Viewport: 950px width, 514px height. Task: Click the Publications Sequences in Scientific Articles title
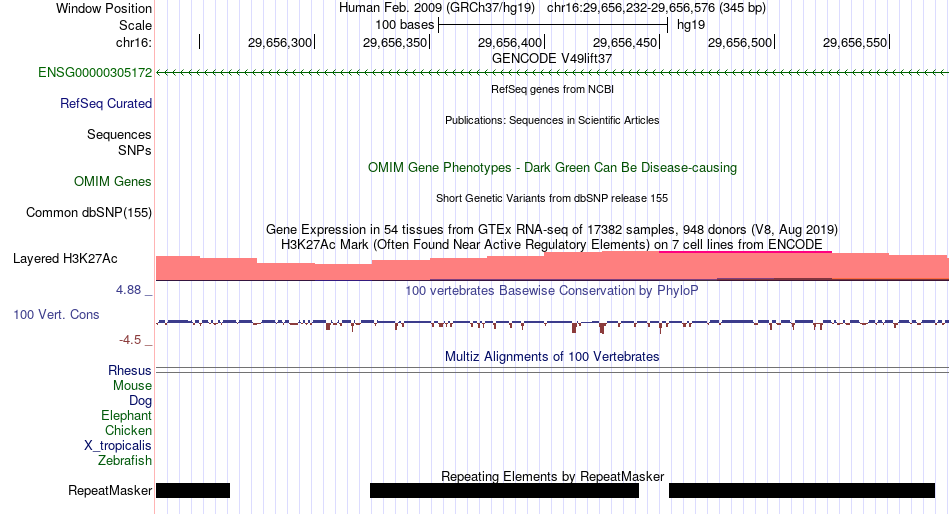pos(552,120)
